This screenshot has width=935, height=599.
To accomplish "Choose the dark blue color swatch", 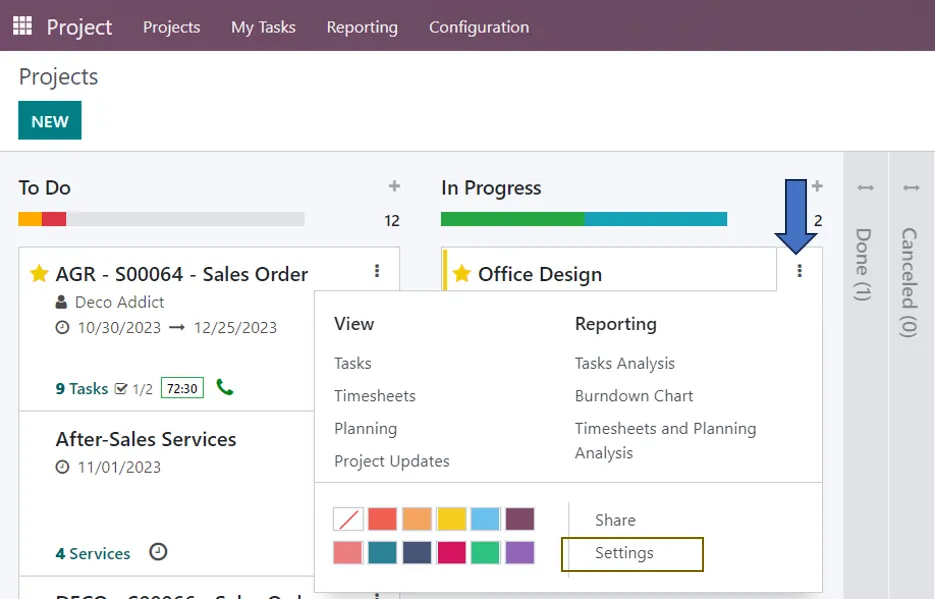I will point(417,553).
